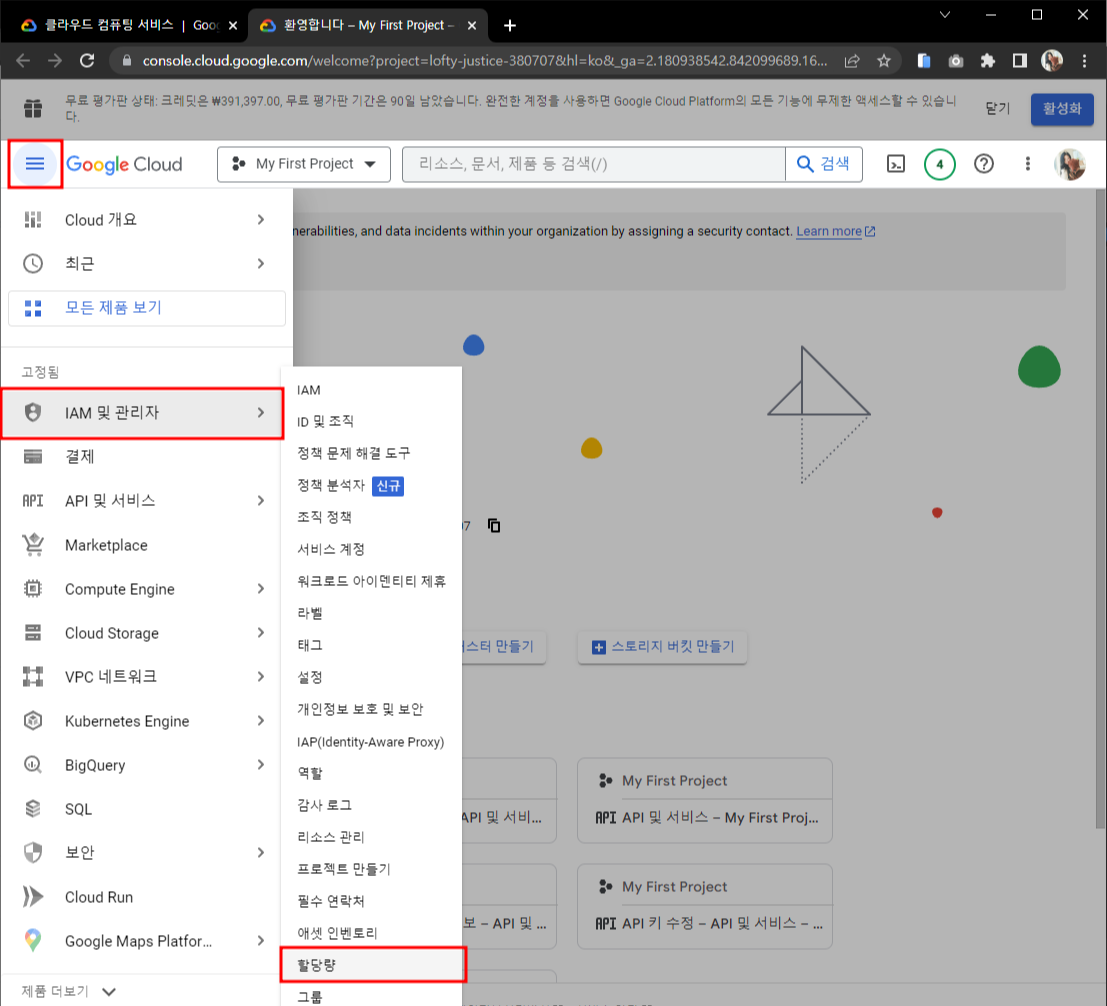Click the Google Cloud logo
This screenshot has width=1107, height=1006.
pyautogui.click(x=124, y=164)
